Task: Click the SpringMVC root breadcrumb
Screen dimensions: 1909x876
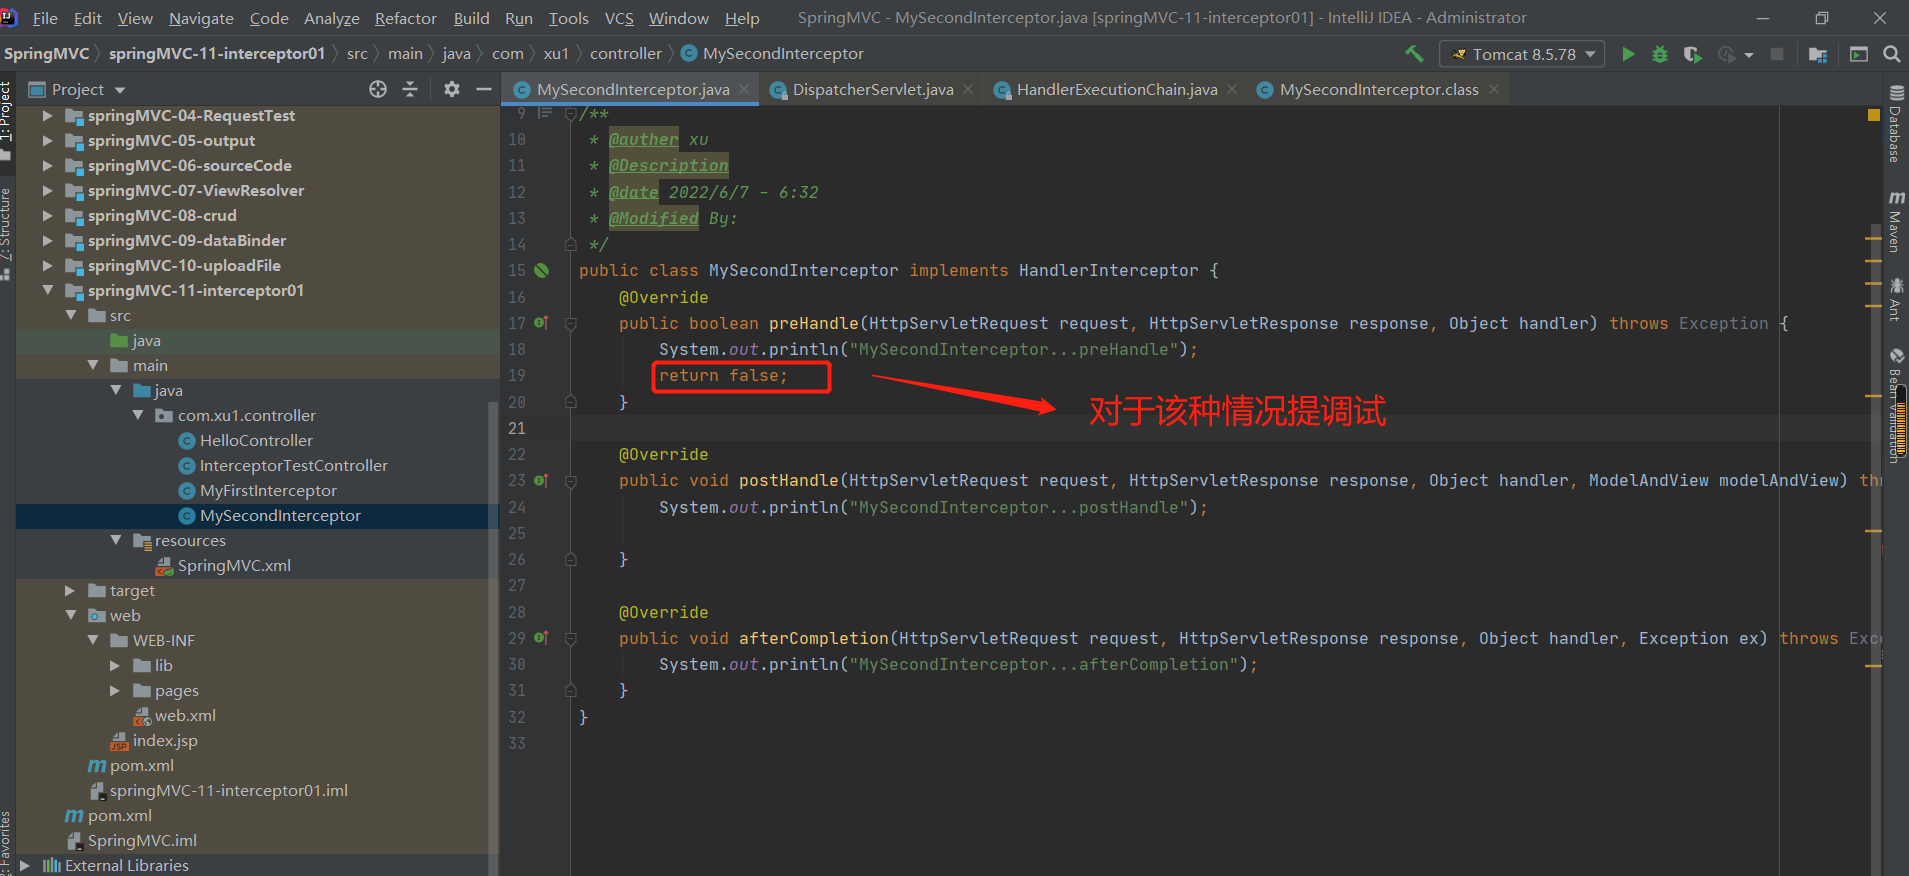Action: [47, 53]
